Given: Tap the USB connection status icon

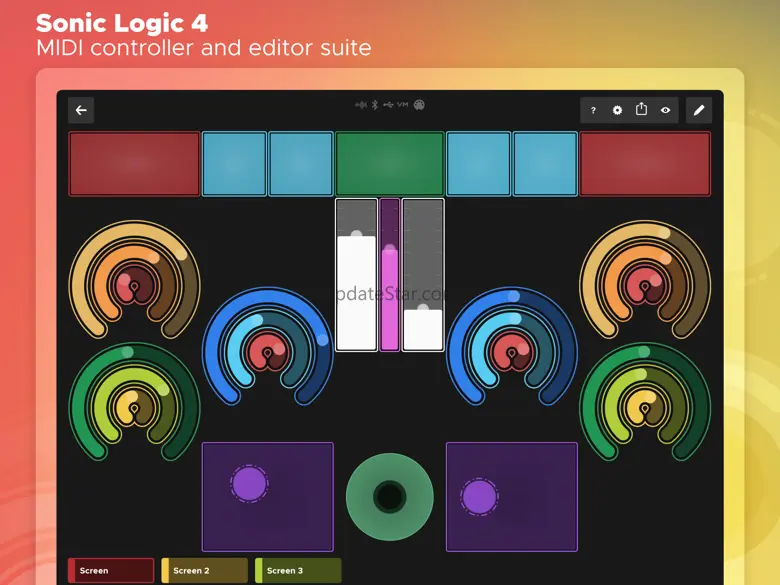Looking at the screenshot, I should (x=389, y=105).
